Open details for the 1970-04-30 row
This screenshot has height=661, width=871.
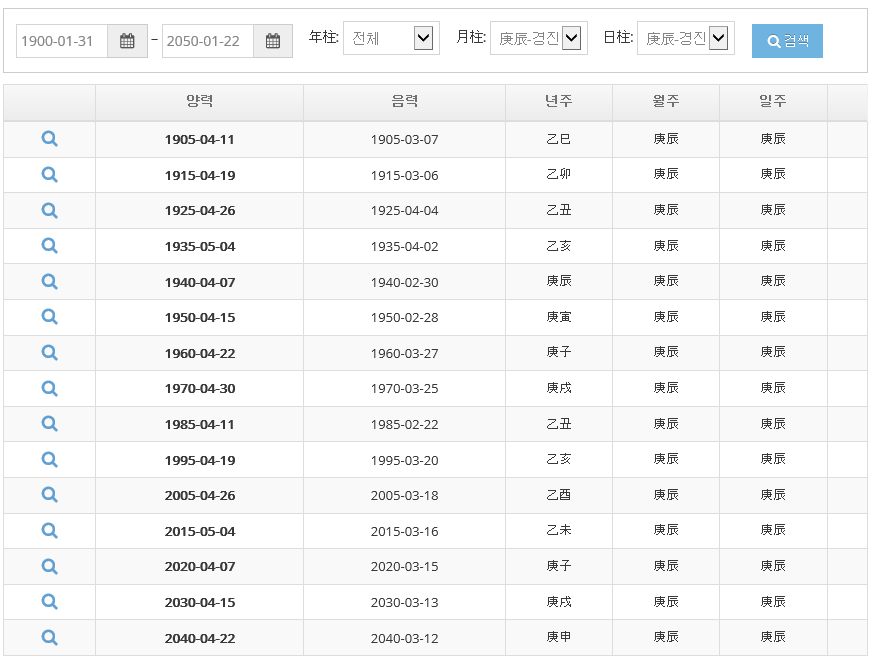click(49, 388)
